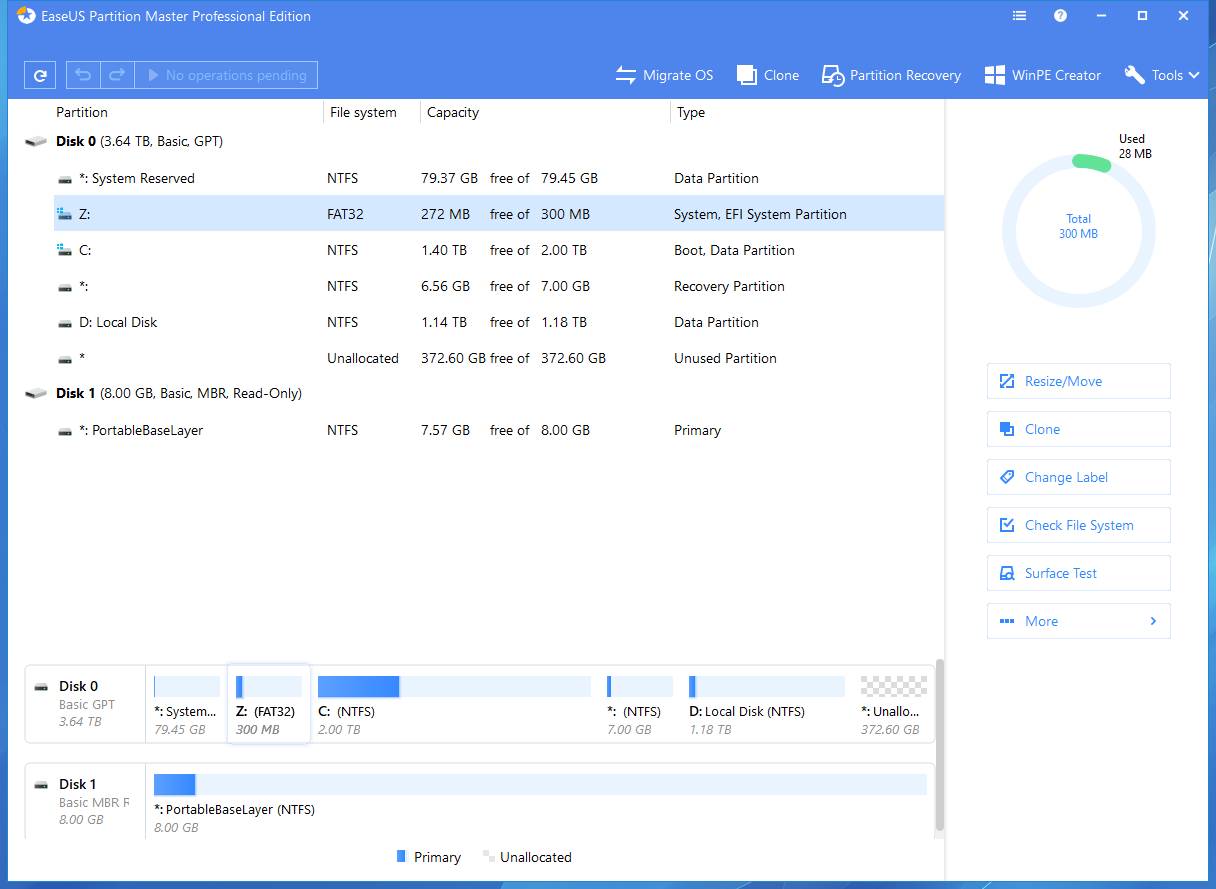The image size is (1216, 889).
Task: Expand the Tools dropdown menu
Action: [x=1162, y=75]
